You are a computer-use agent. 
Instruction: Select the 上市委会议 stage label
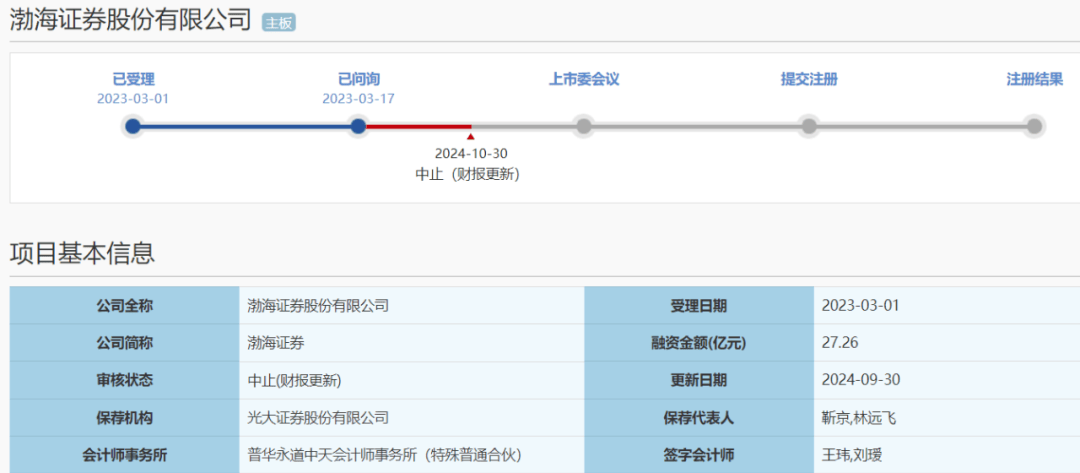(x=583, y=79)
